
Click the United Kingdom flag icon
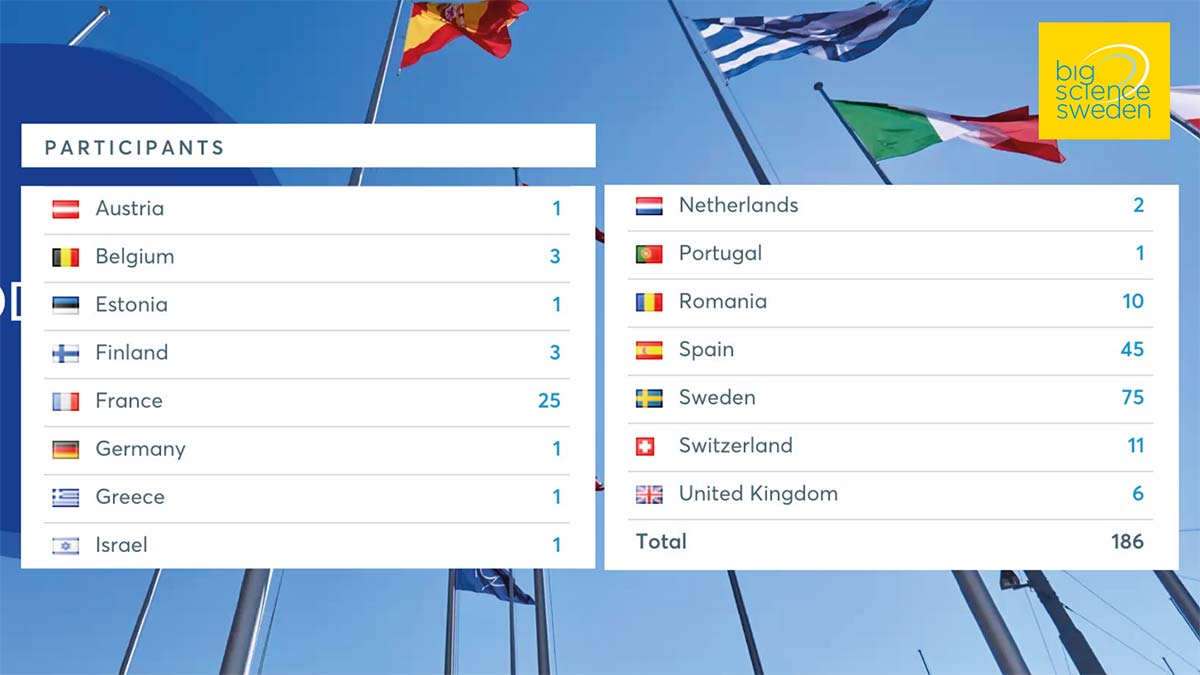[x=649, y=494]
